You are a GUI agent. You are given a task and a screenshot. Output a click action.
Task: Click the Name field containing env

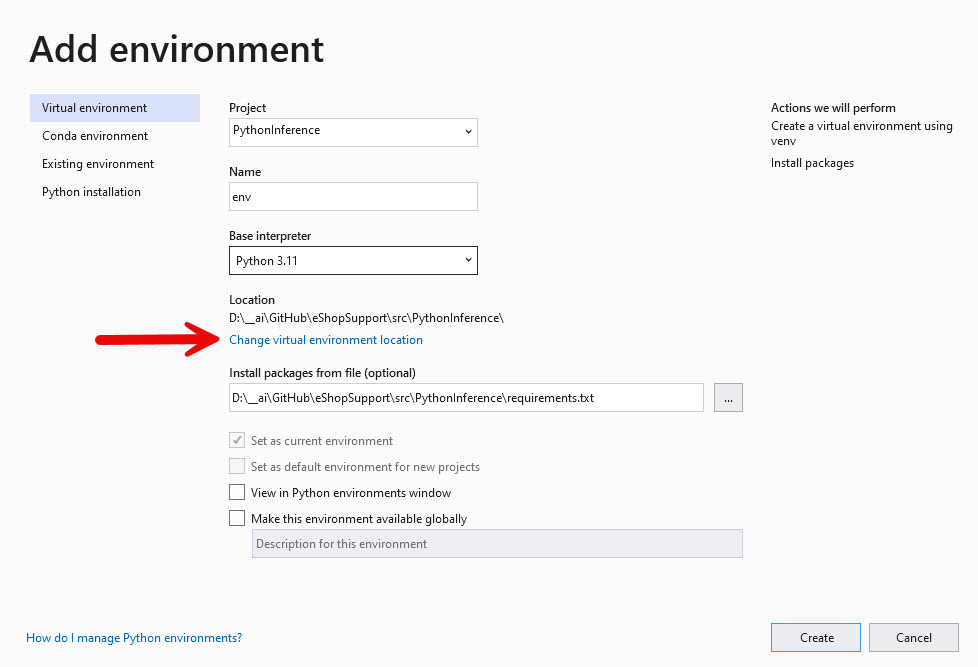click(353, 197)
